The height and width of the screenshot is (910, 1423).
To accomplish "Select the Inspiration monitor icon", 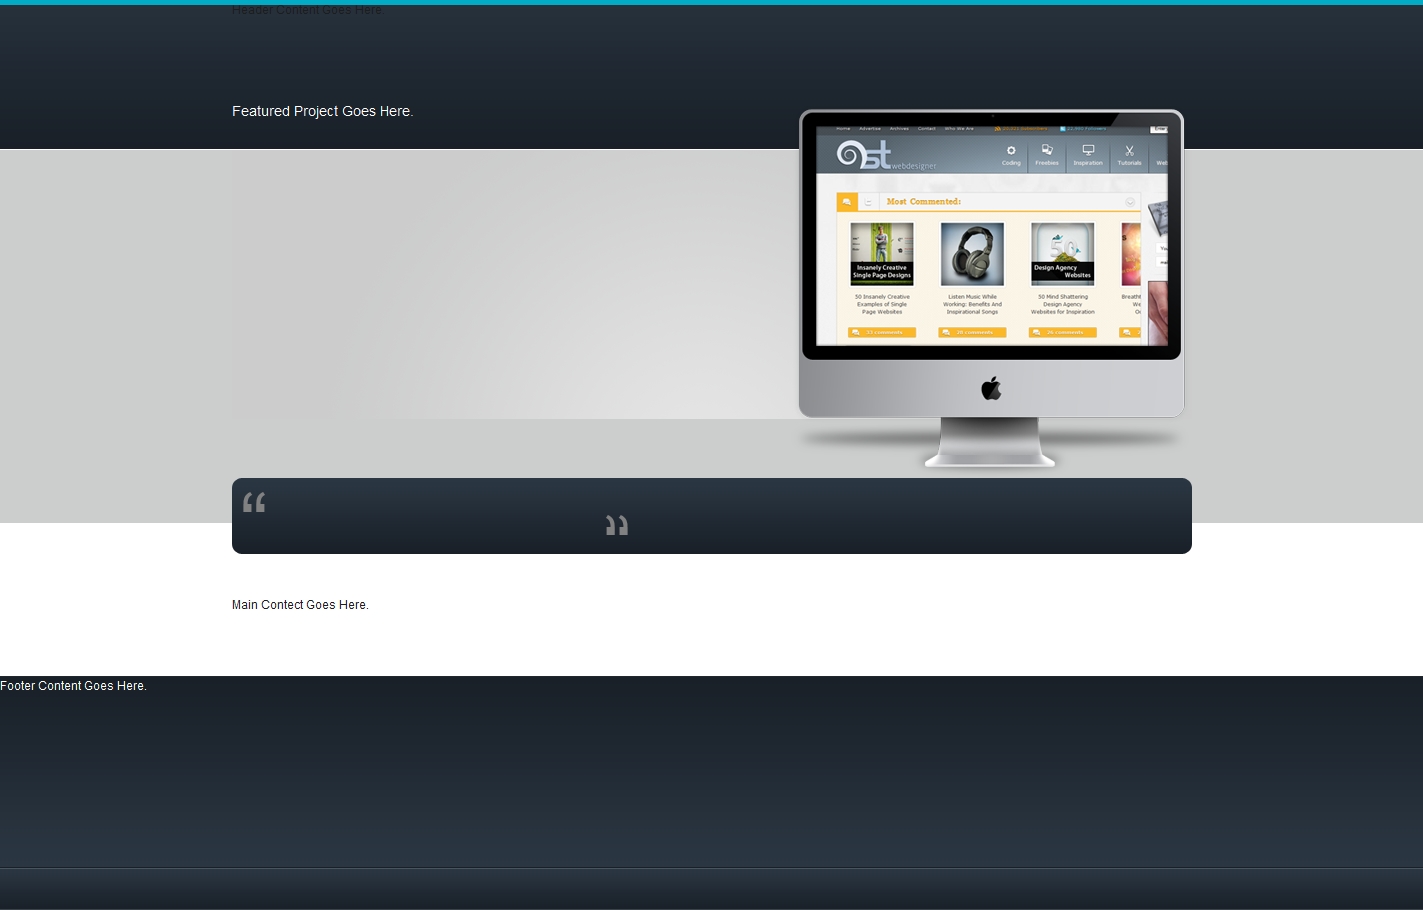I will coord(1088,151).
